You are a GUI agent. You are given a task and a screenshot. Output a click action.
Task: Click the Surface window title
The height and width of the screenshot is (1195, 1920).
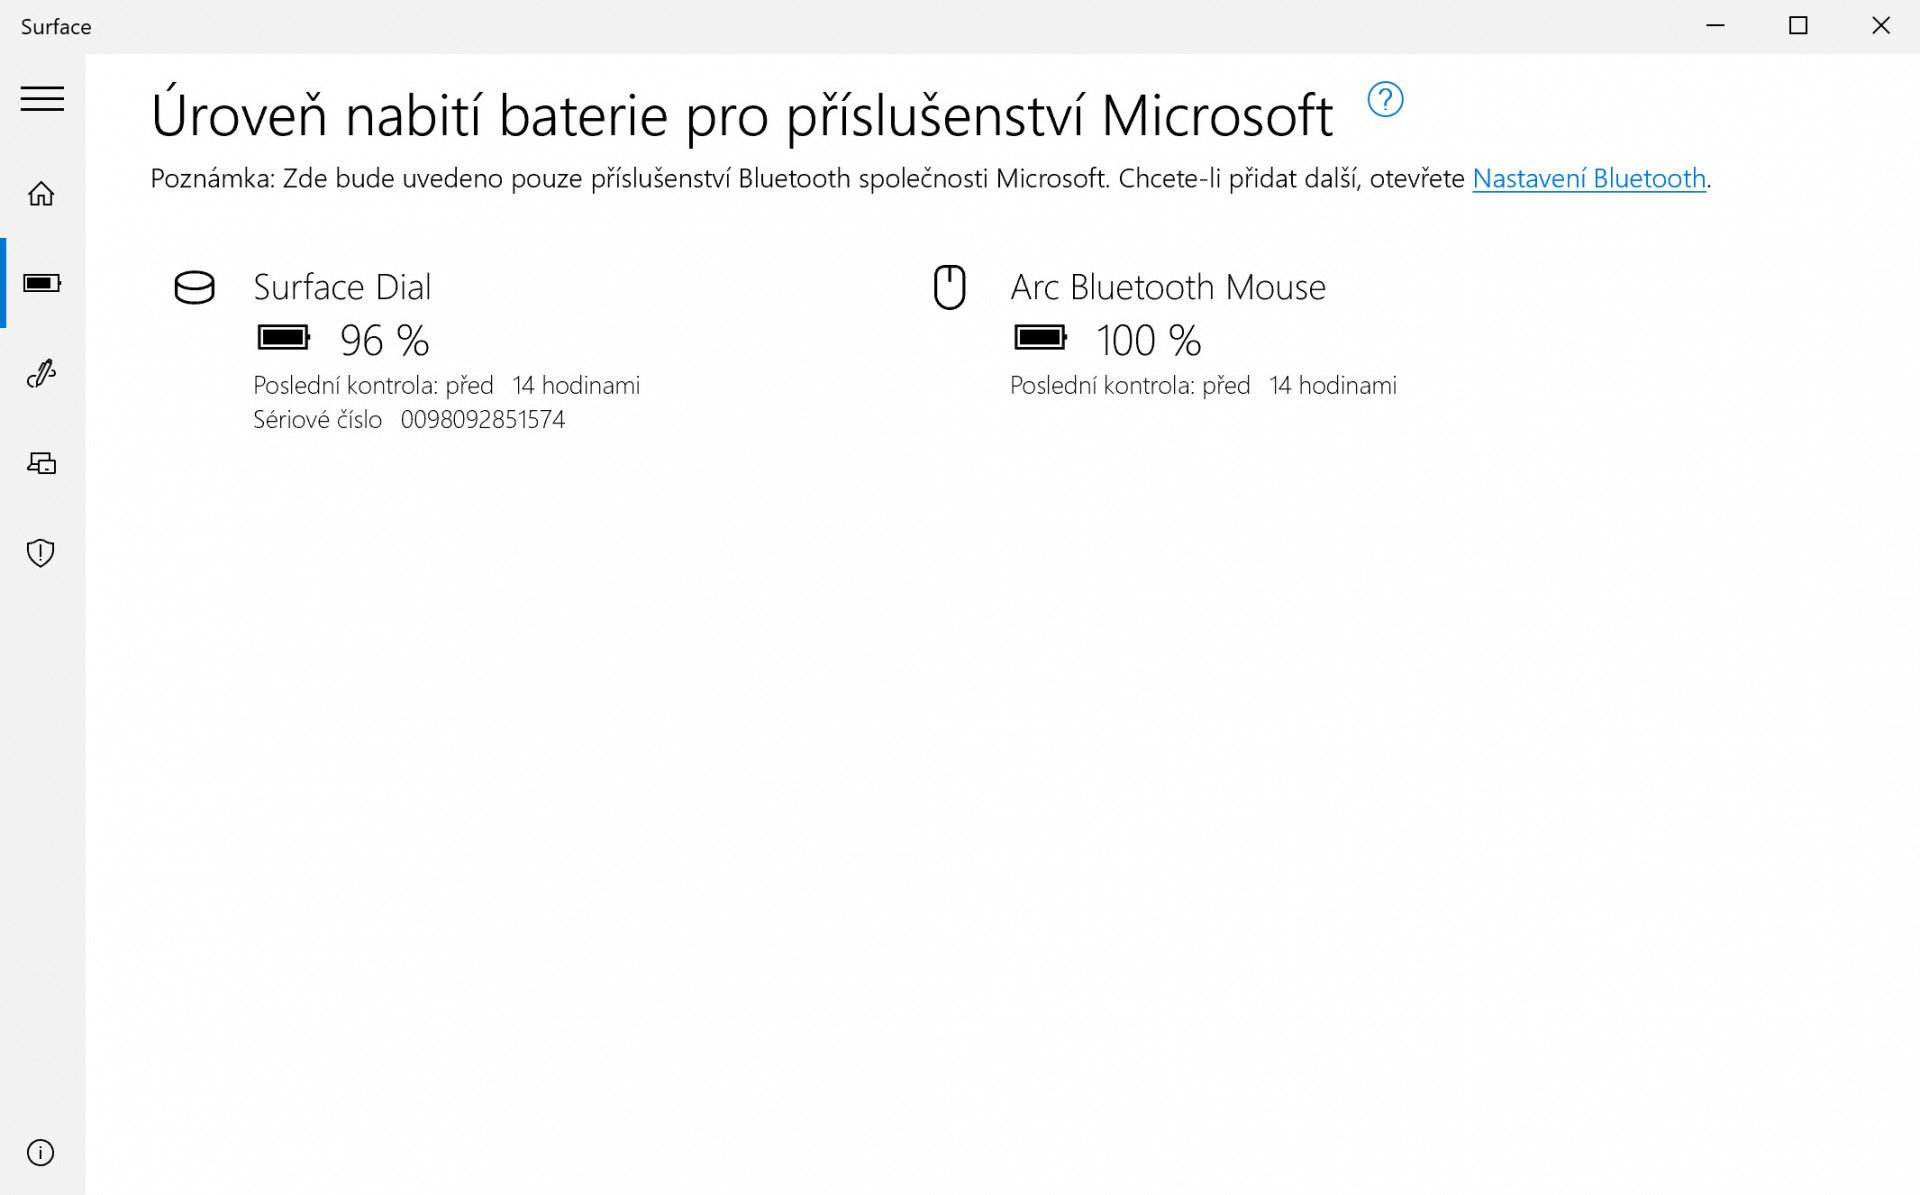pyautogui.click(x=56, y=27)
